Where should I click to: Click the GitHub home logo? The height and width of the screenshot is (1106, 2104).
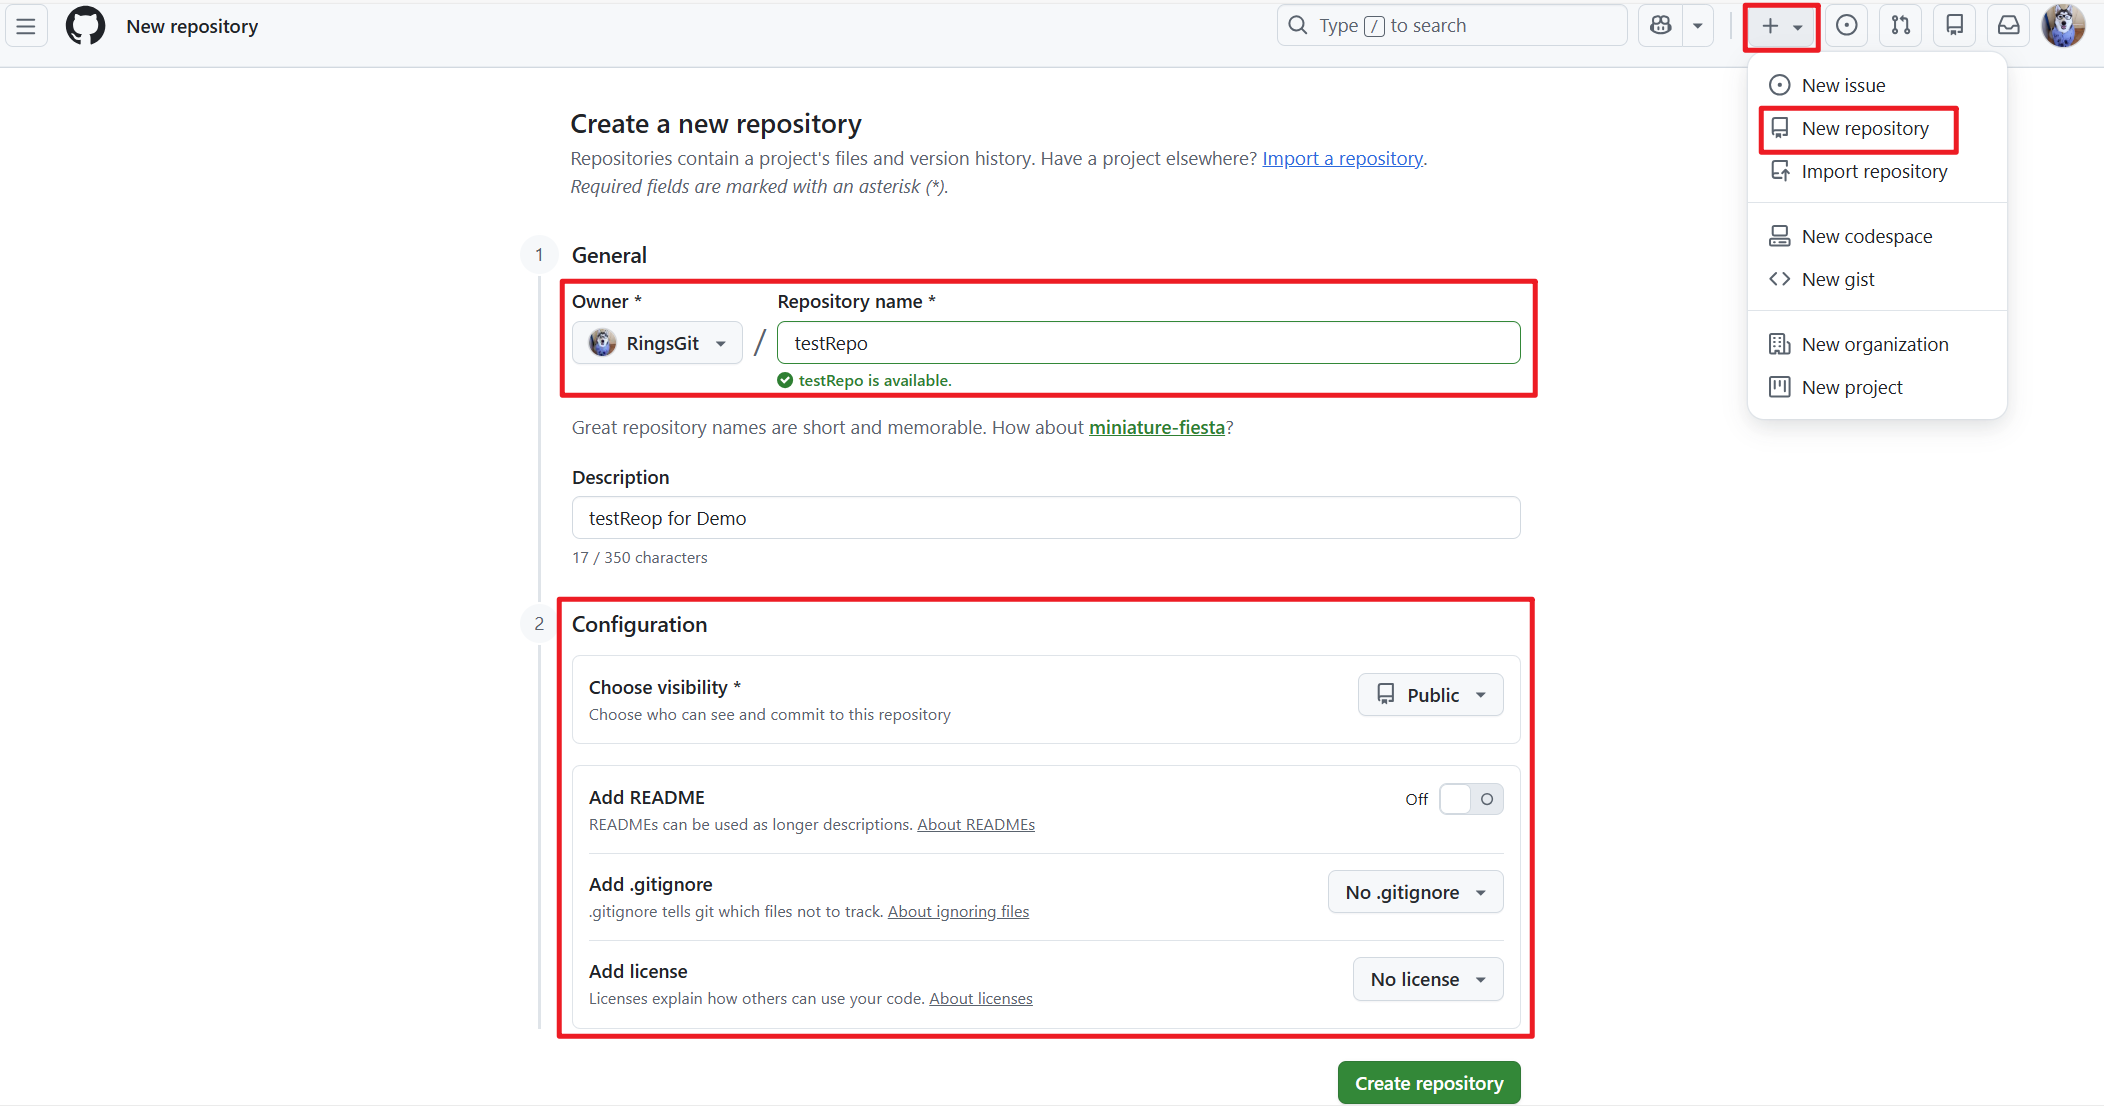pyautogui.click(x=84, y=25)
